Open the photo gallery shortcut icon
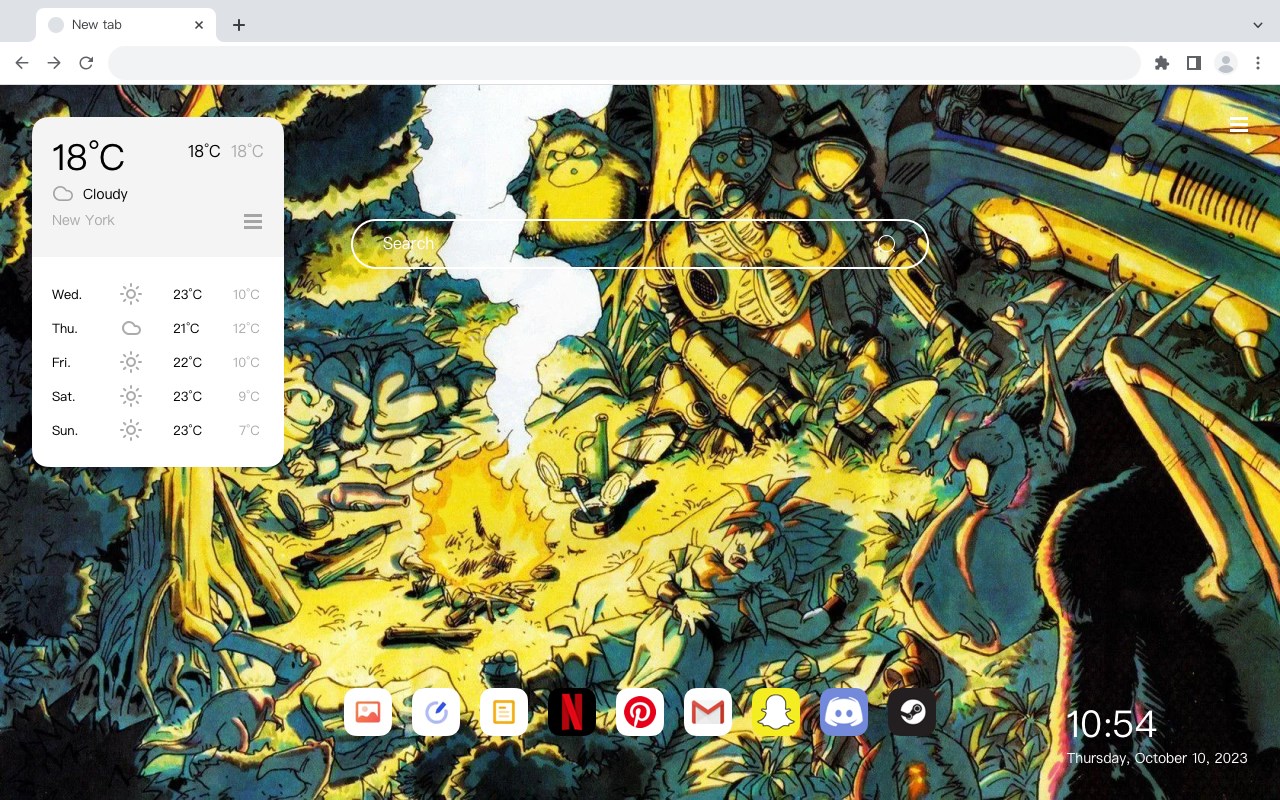The image size is (1280, 800). (x=368, y=712)
